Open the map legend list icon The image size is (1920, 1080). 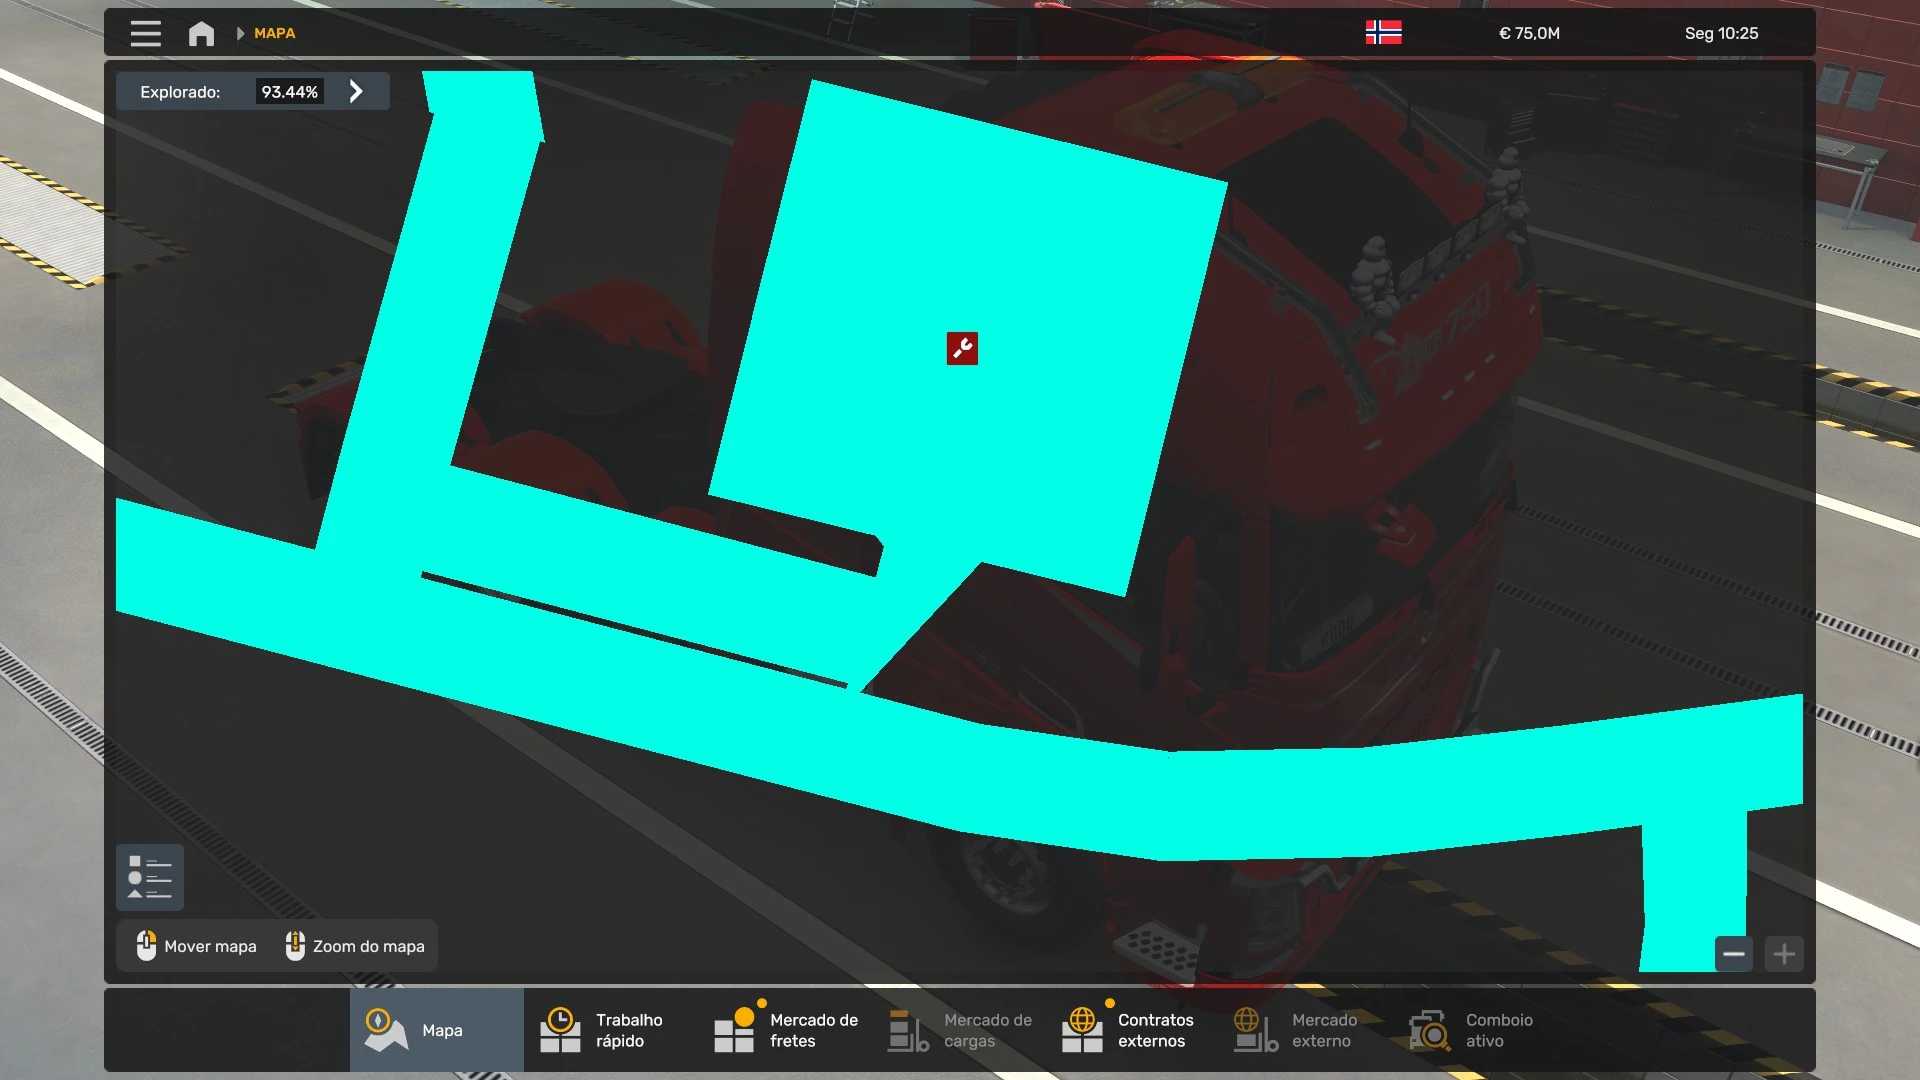150,878
